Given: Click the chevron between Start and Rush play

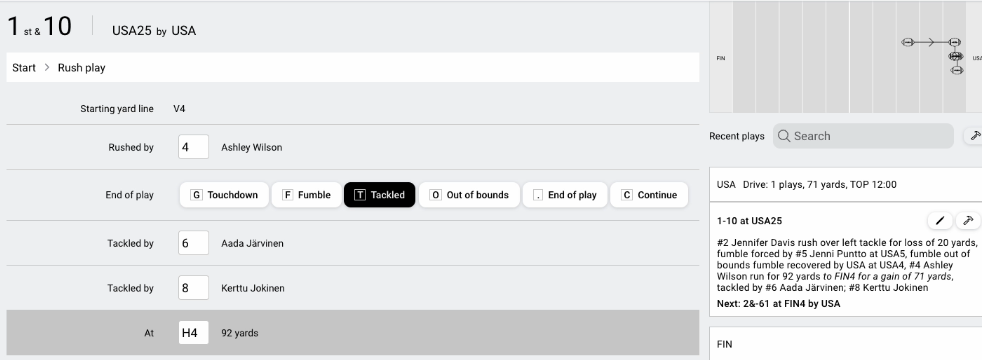Looking at the screenshot, I should pyautogui.click(x=47, y=68).
